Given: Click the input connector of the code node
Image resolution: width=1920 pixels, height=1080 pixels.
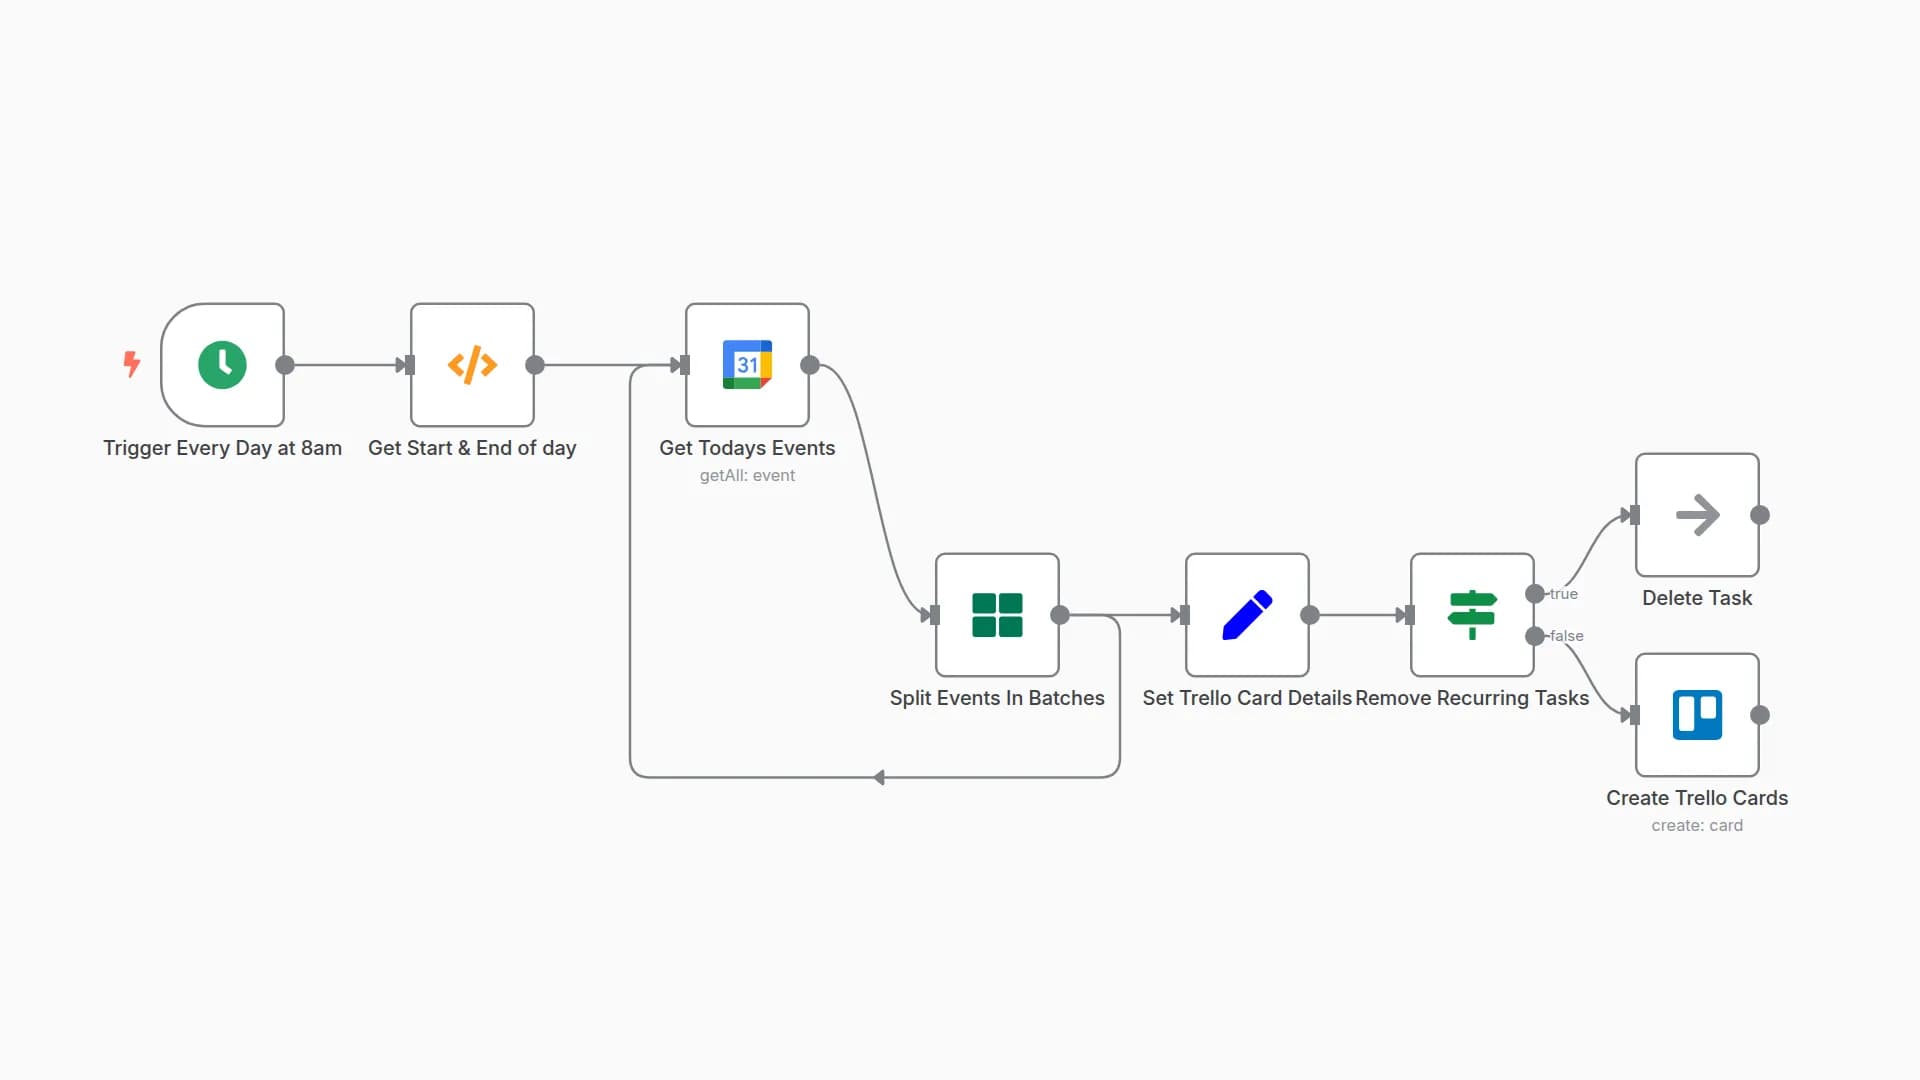Looking at the screenshot, I should coord(410,365).
